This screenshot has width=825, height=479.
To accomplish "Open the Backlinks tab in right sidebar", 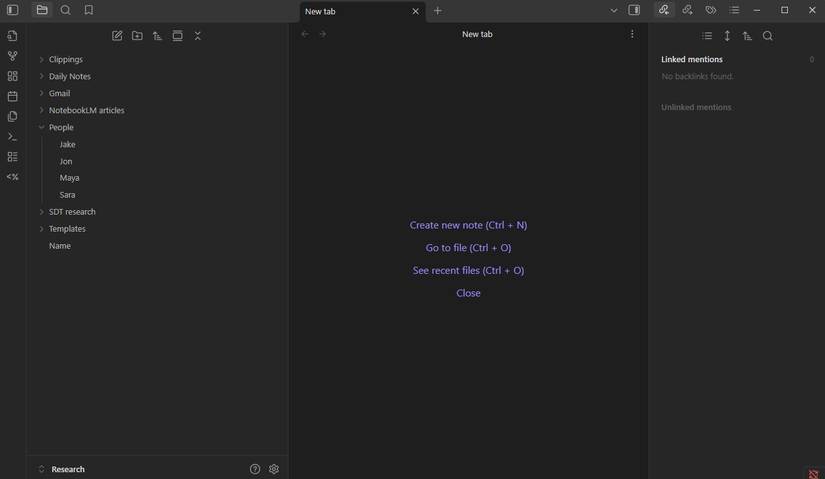I will [x=663, y=10].
